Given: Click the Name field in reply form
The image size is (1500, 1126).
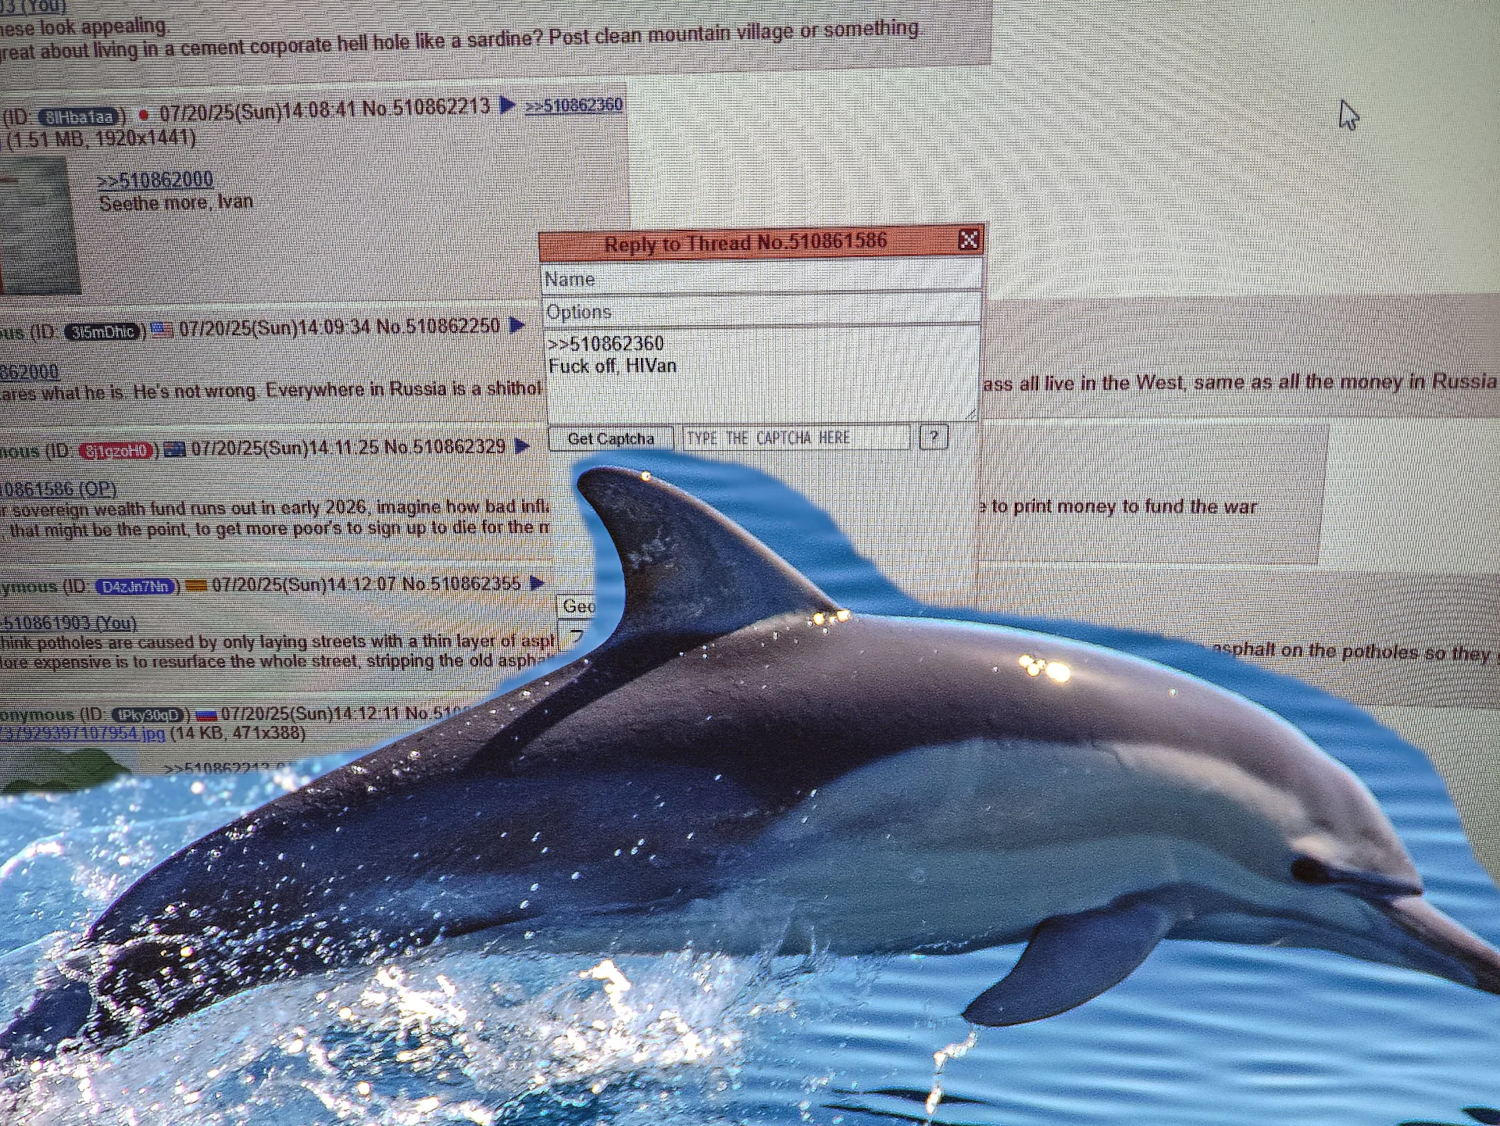Looking at the screenshot, I should point(761,278).
